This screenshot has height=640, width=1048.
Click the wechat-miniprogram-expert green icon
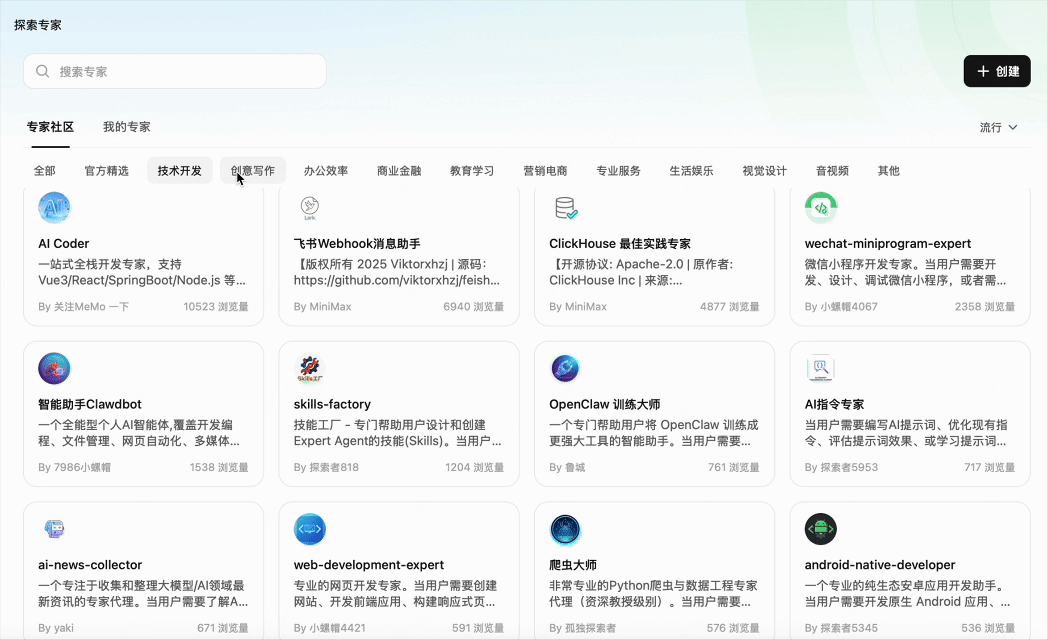(821, 208)
